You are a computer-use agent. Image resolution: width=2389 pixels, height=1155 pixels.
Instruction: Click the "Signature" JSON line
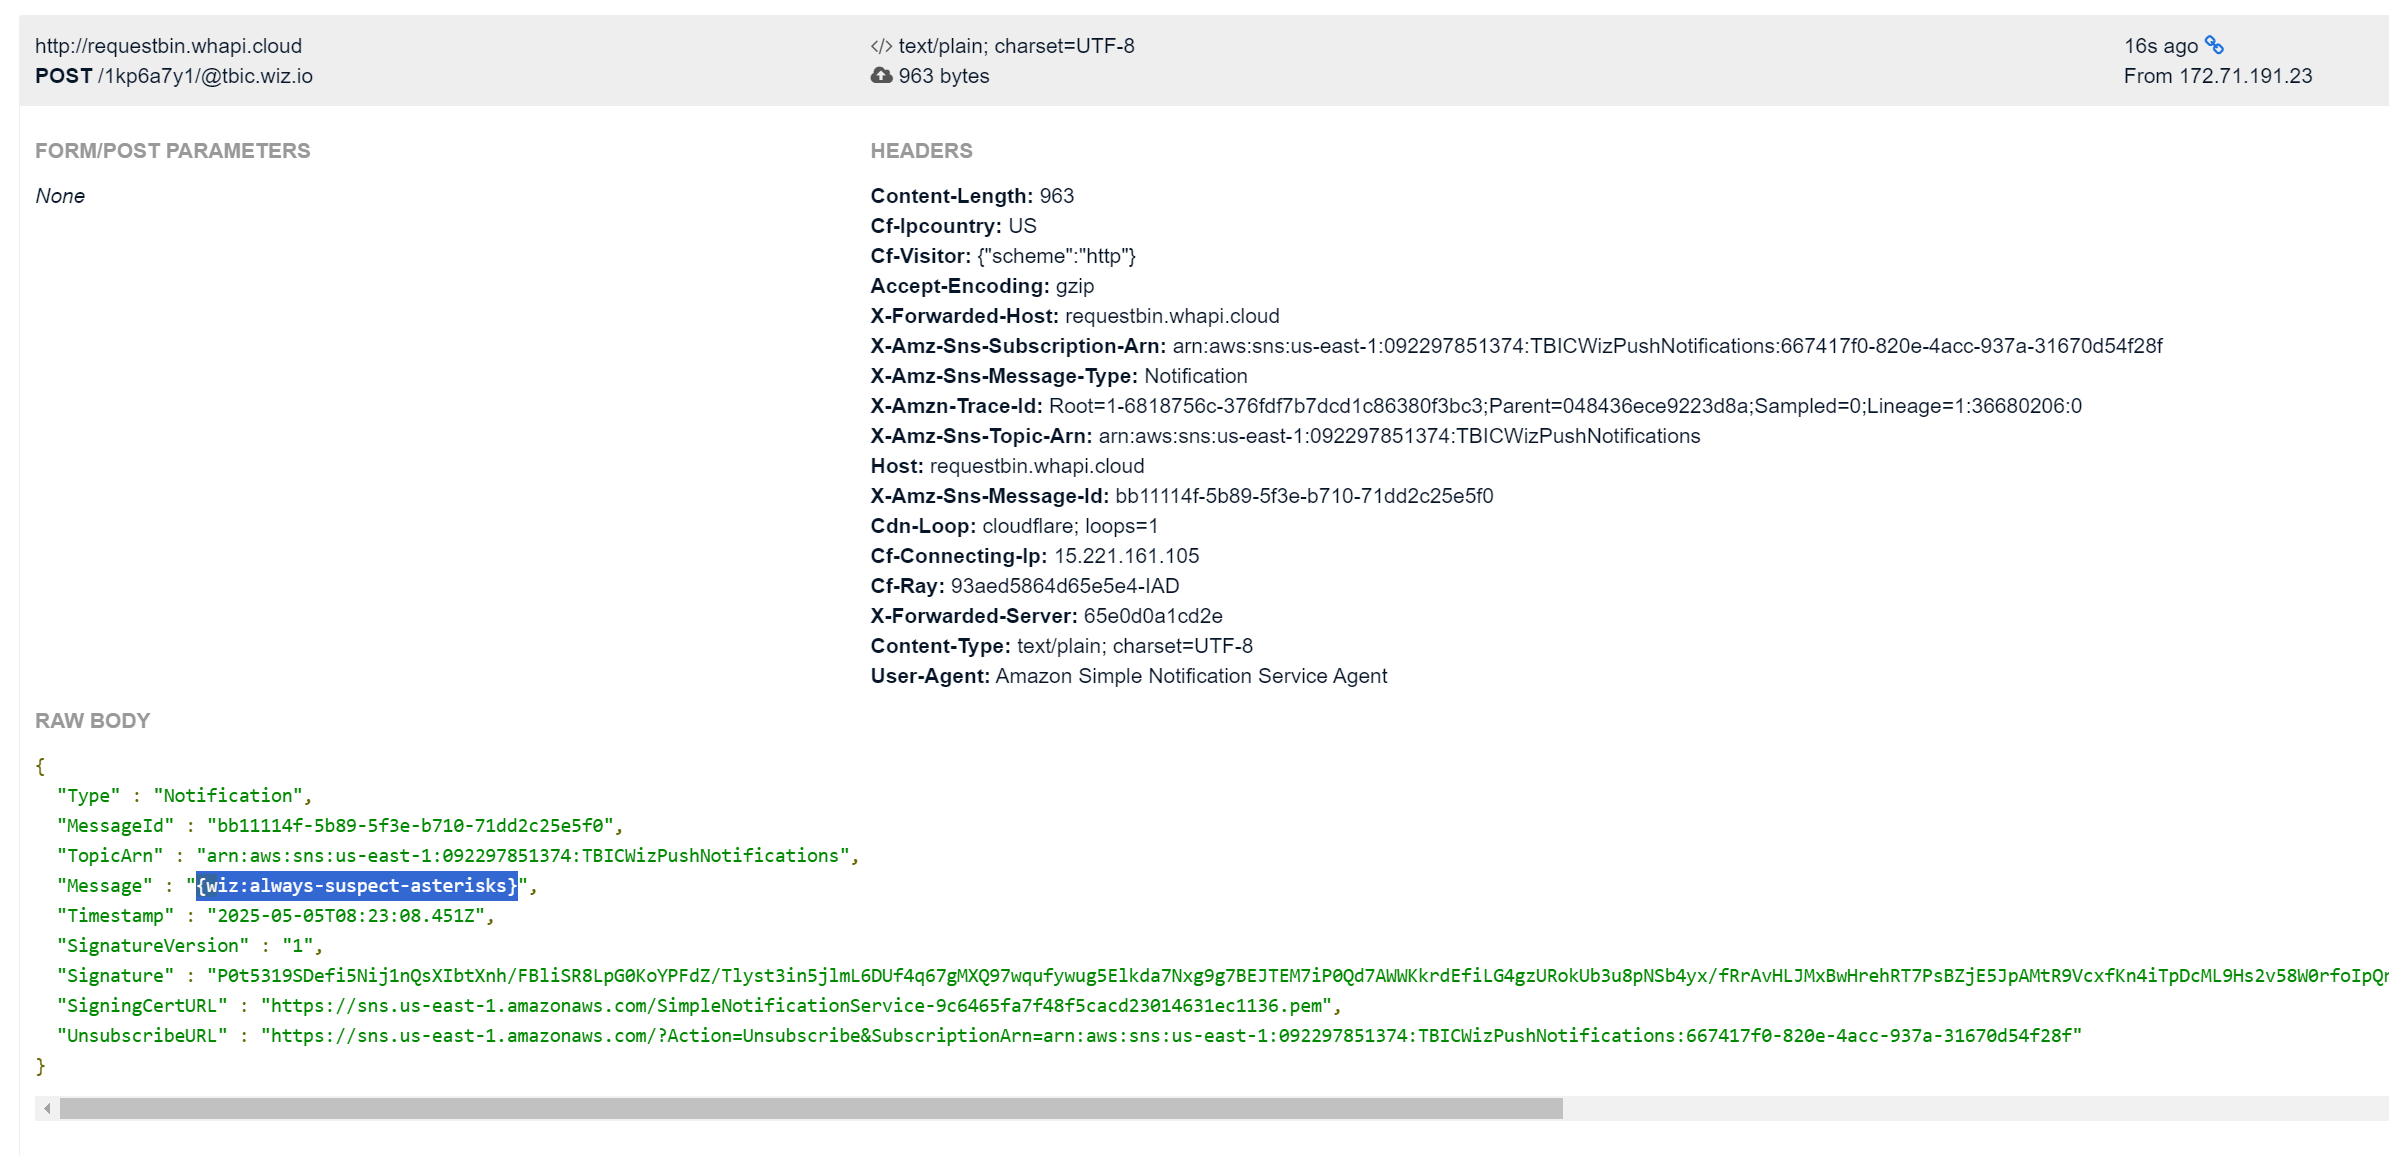coord(1222,976)
